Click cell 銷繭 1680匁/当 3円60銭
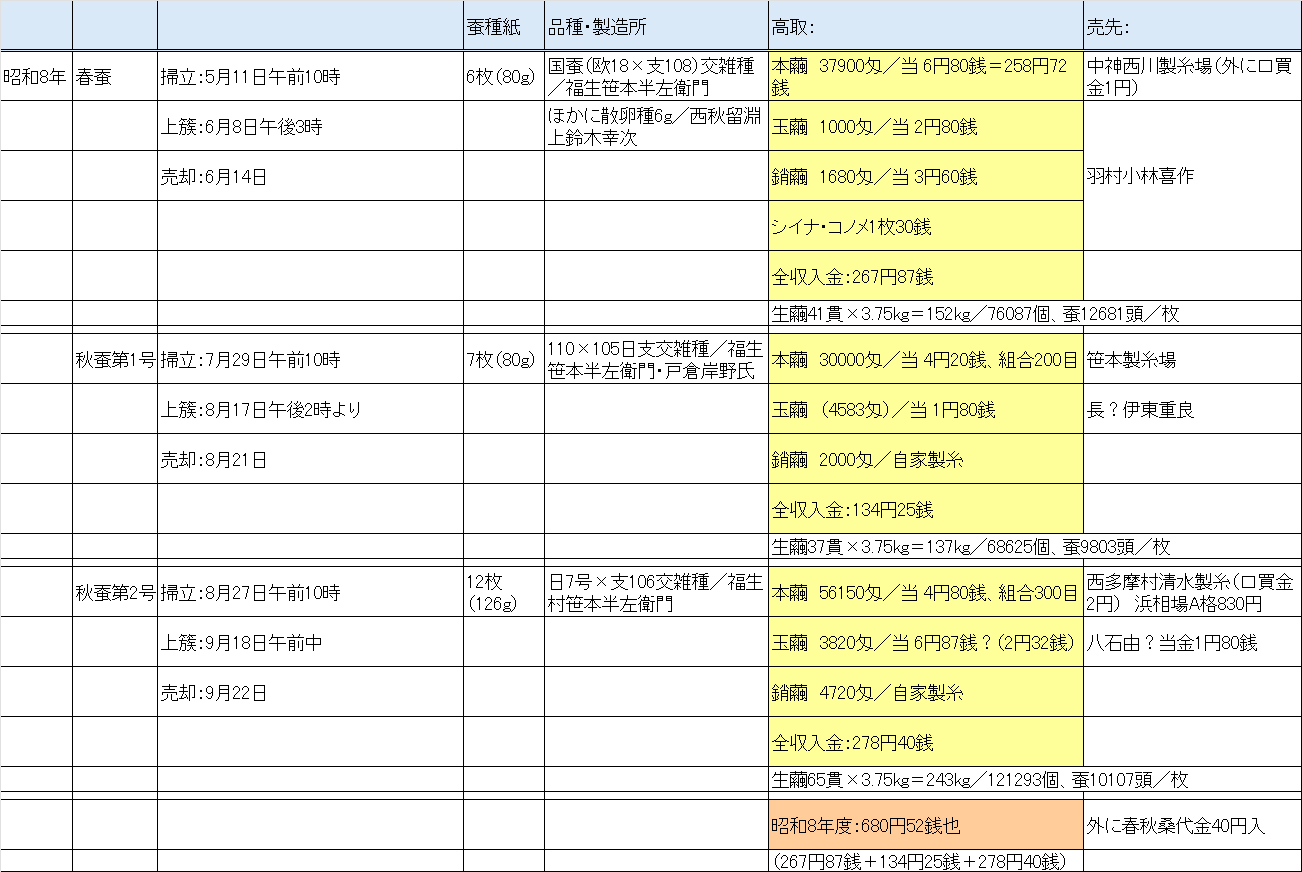This screenshot has height=872, width=1302. coord(926,176)
